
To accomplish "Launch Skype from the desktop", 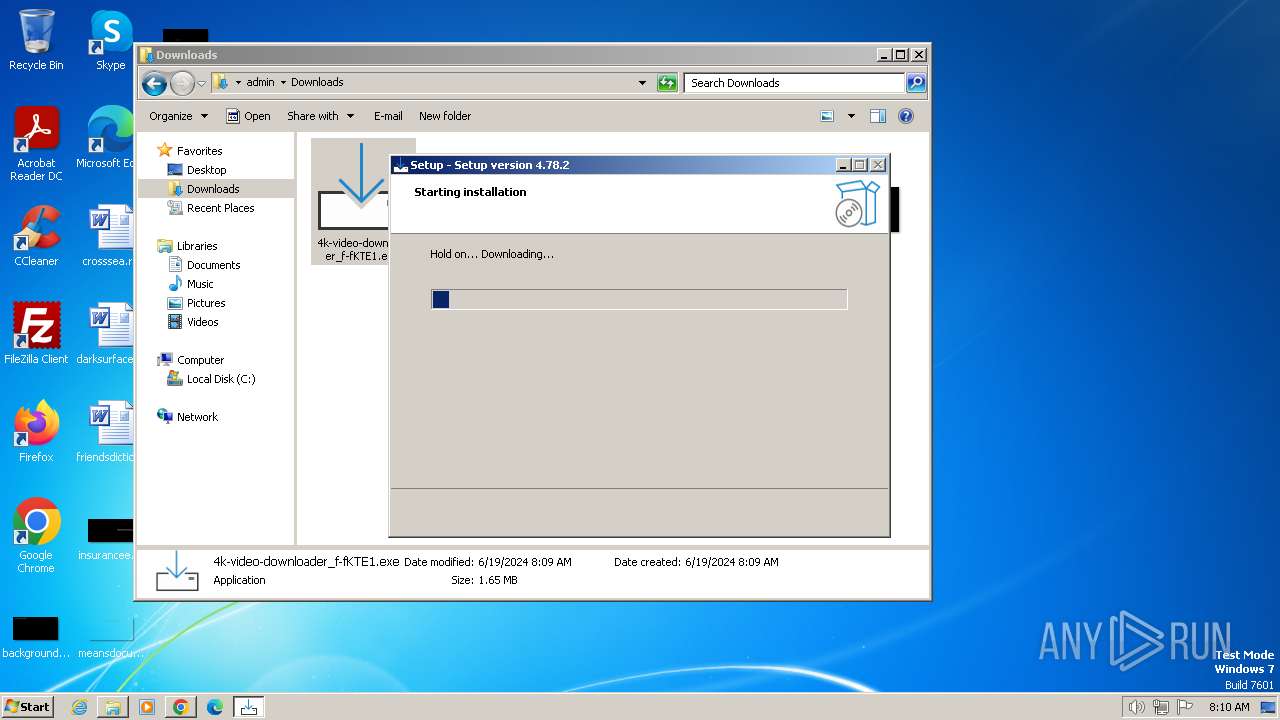I will pos(110,40).
